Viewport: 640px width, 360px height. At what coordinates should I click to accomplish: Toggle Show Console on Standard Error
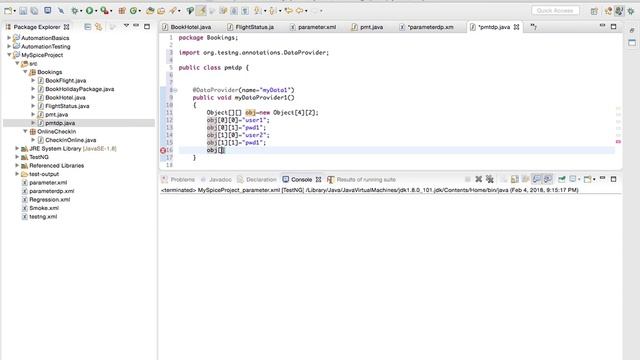548,179
